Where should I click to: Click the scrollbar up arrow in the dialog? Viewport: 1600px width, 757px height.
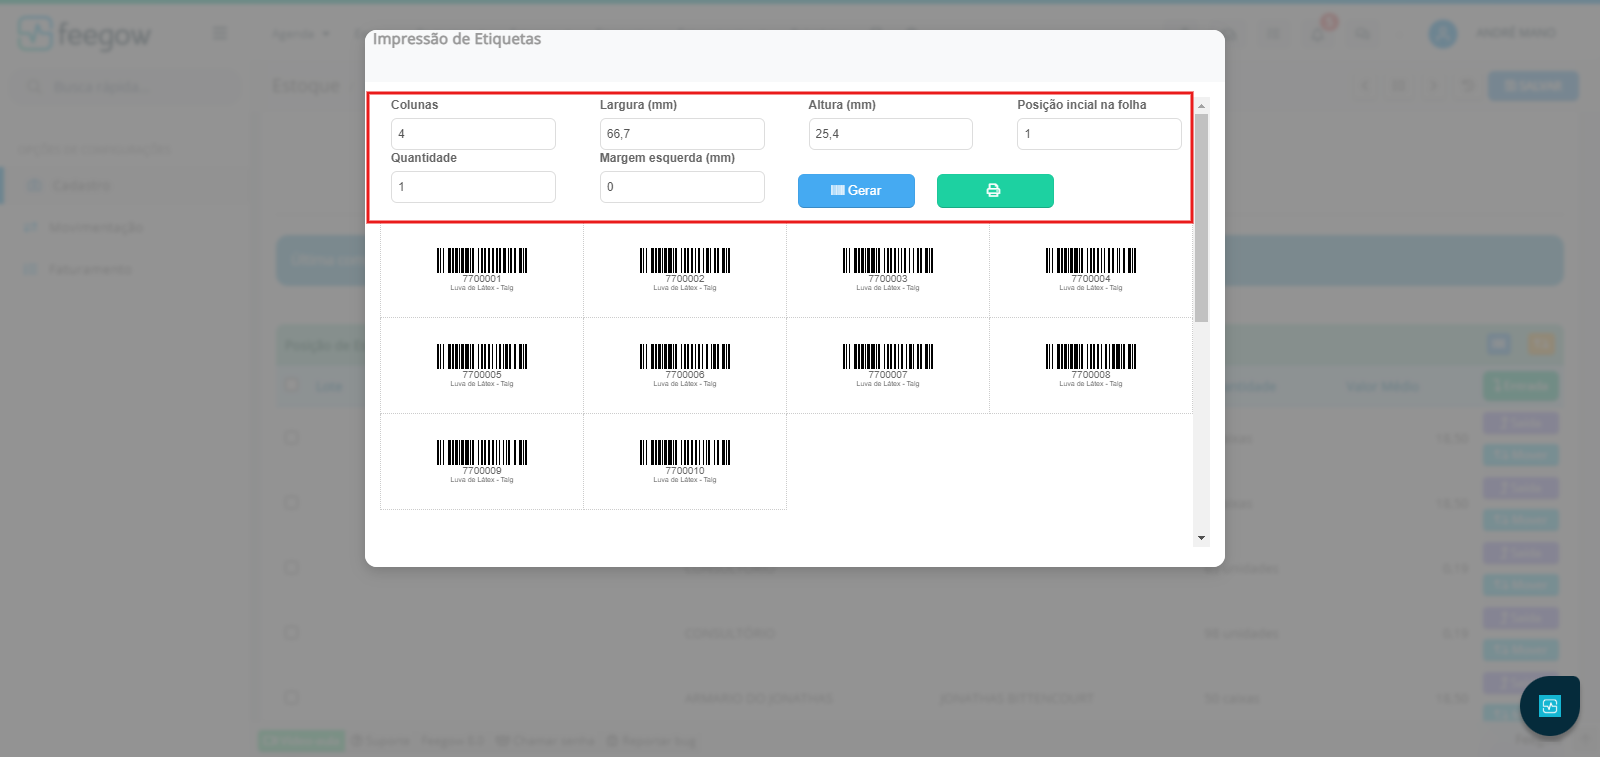click(x=1201, y=105)
